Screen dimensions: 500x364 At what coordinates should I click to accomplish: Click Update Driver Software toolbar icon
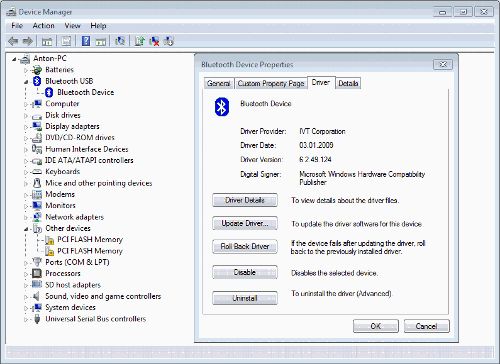[x=139, y=41]
